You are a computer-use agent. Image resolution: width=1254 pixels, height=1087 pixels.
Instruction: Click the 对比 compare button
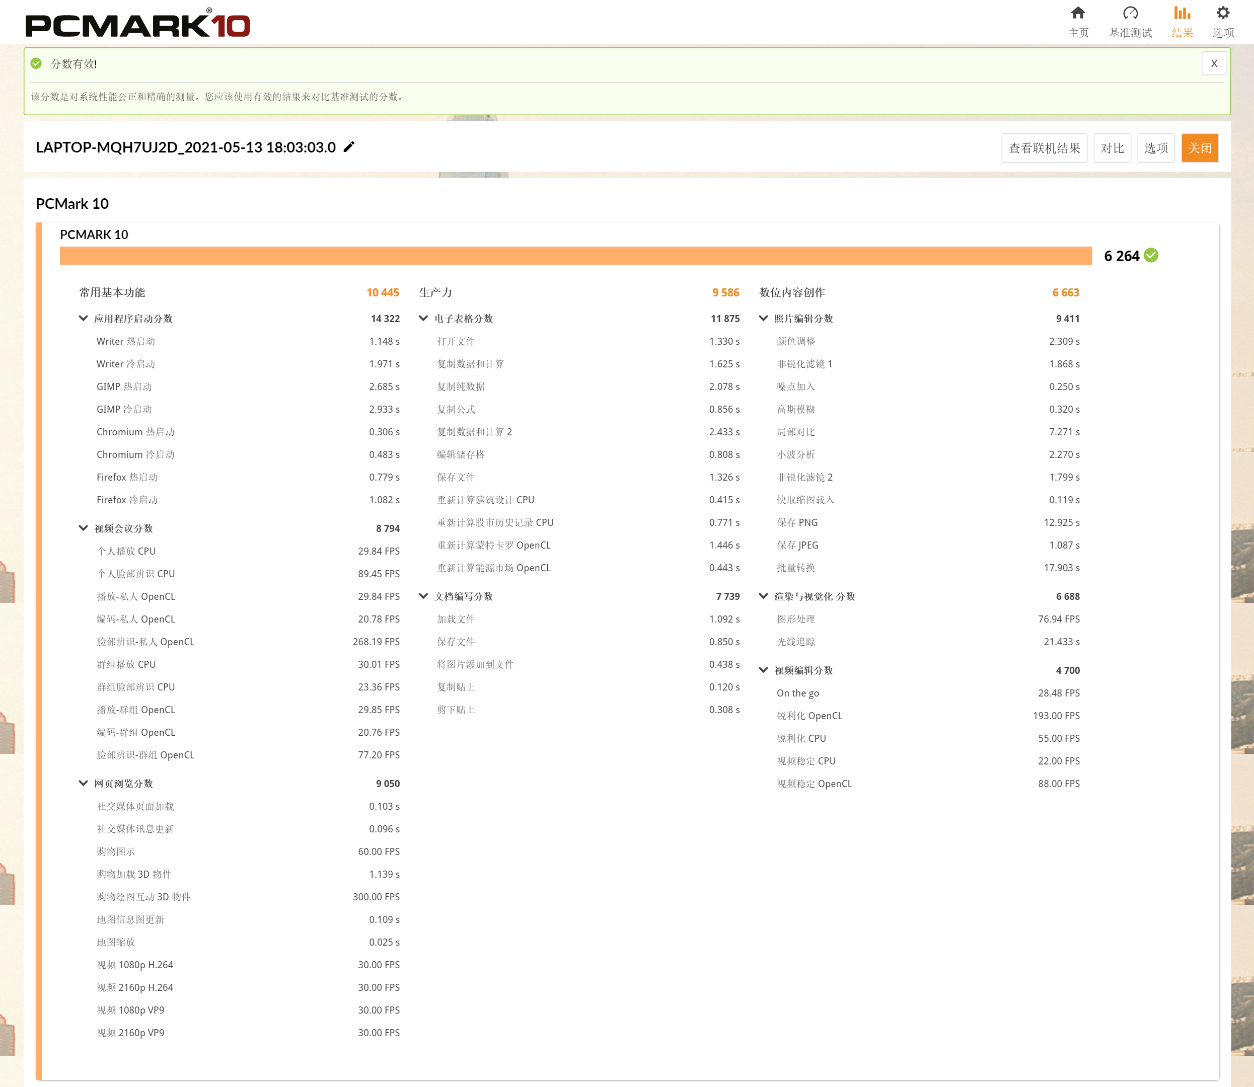pos(1112,148)
